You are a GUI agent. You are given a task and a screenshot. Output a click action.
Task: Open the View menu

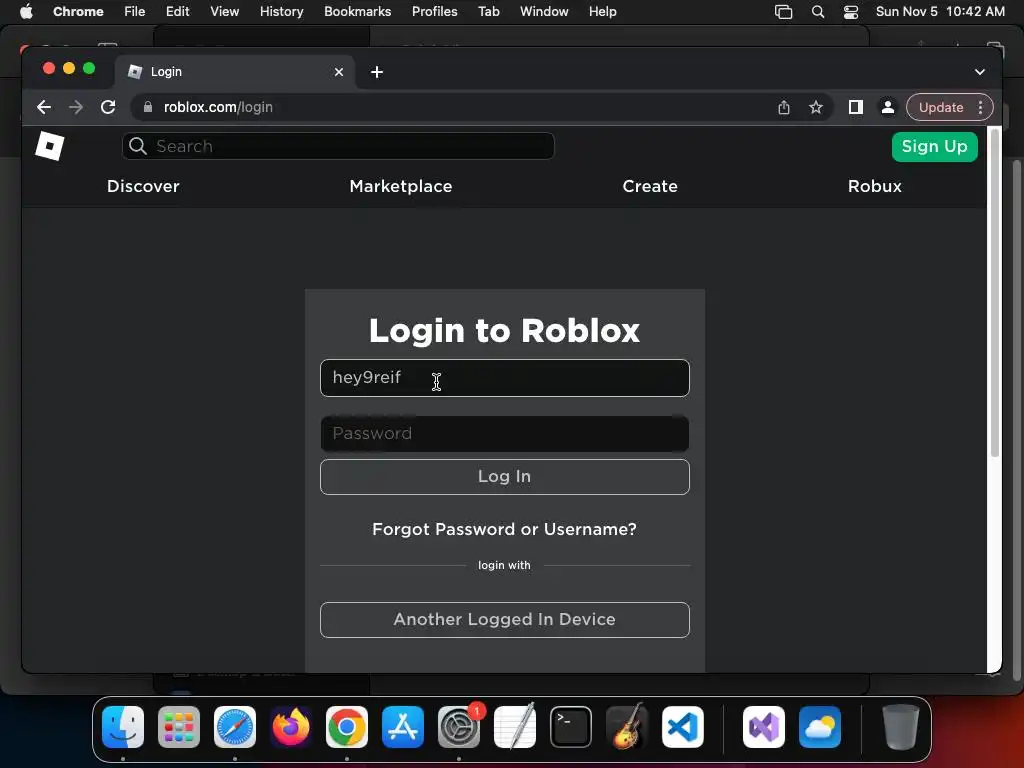coord(224,12)
